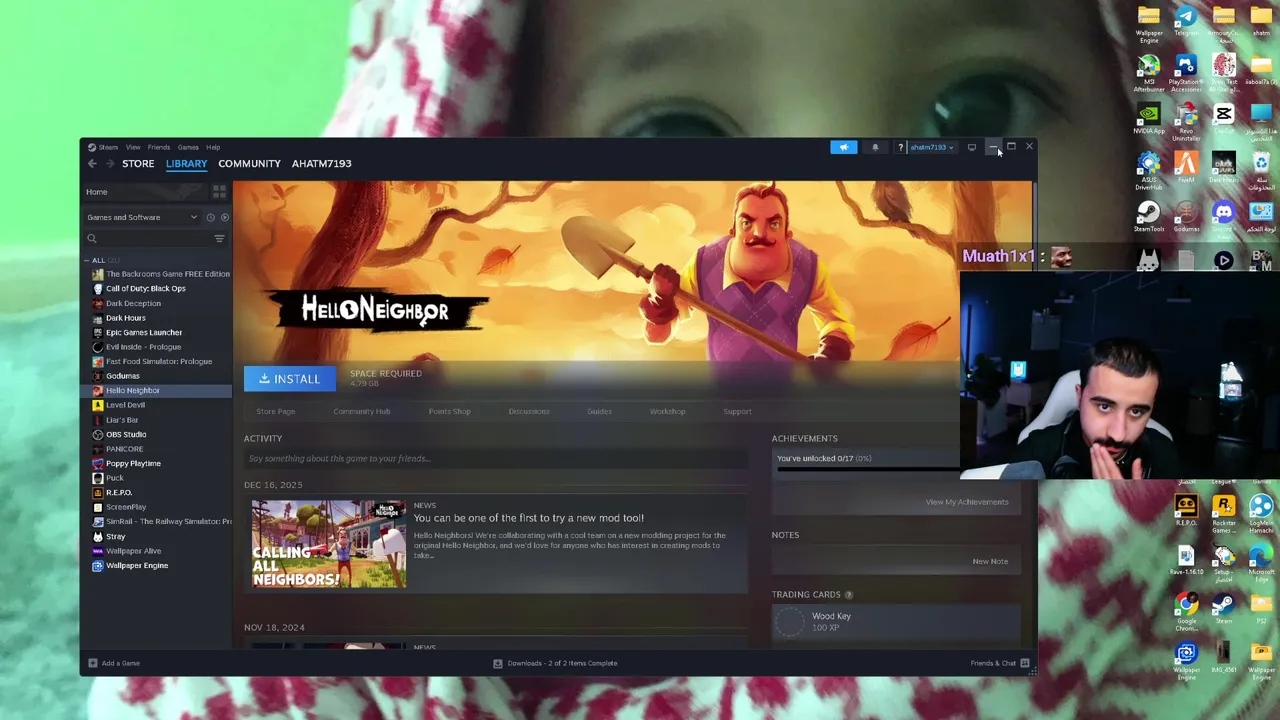Create a New Note

[990, 562]
